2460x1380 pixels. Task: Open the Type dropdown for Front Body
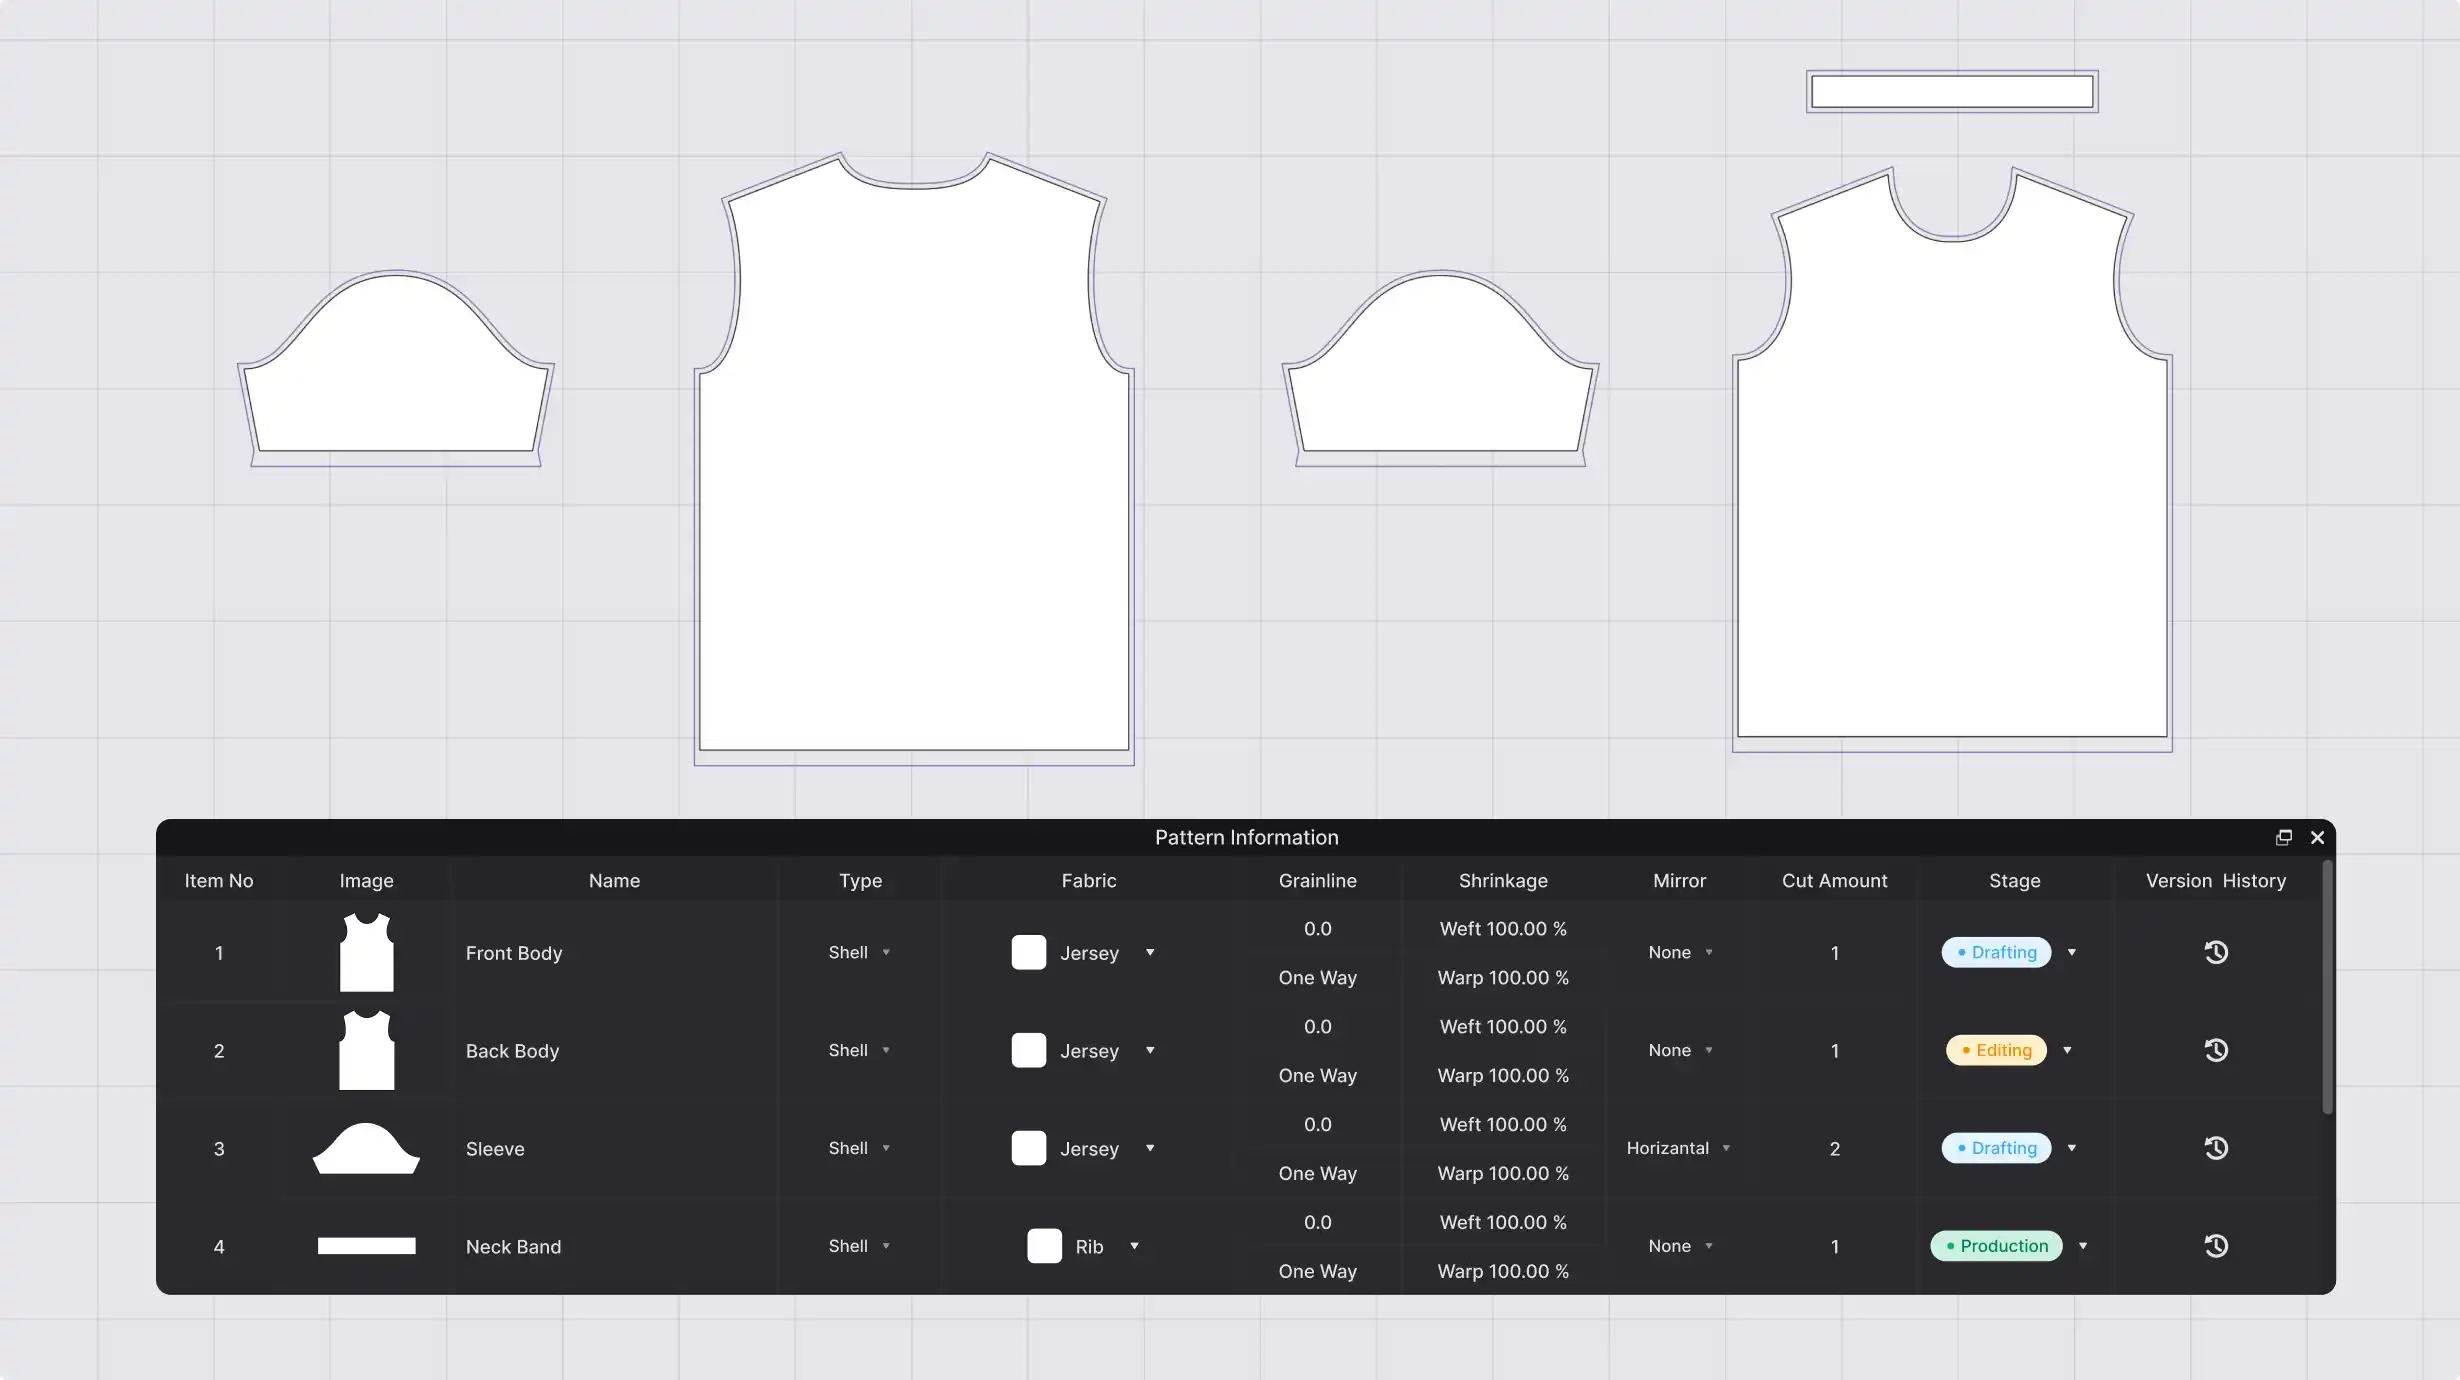click(x=859, y=952)
